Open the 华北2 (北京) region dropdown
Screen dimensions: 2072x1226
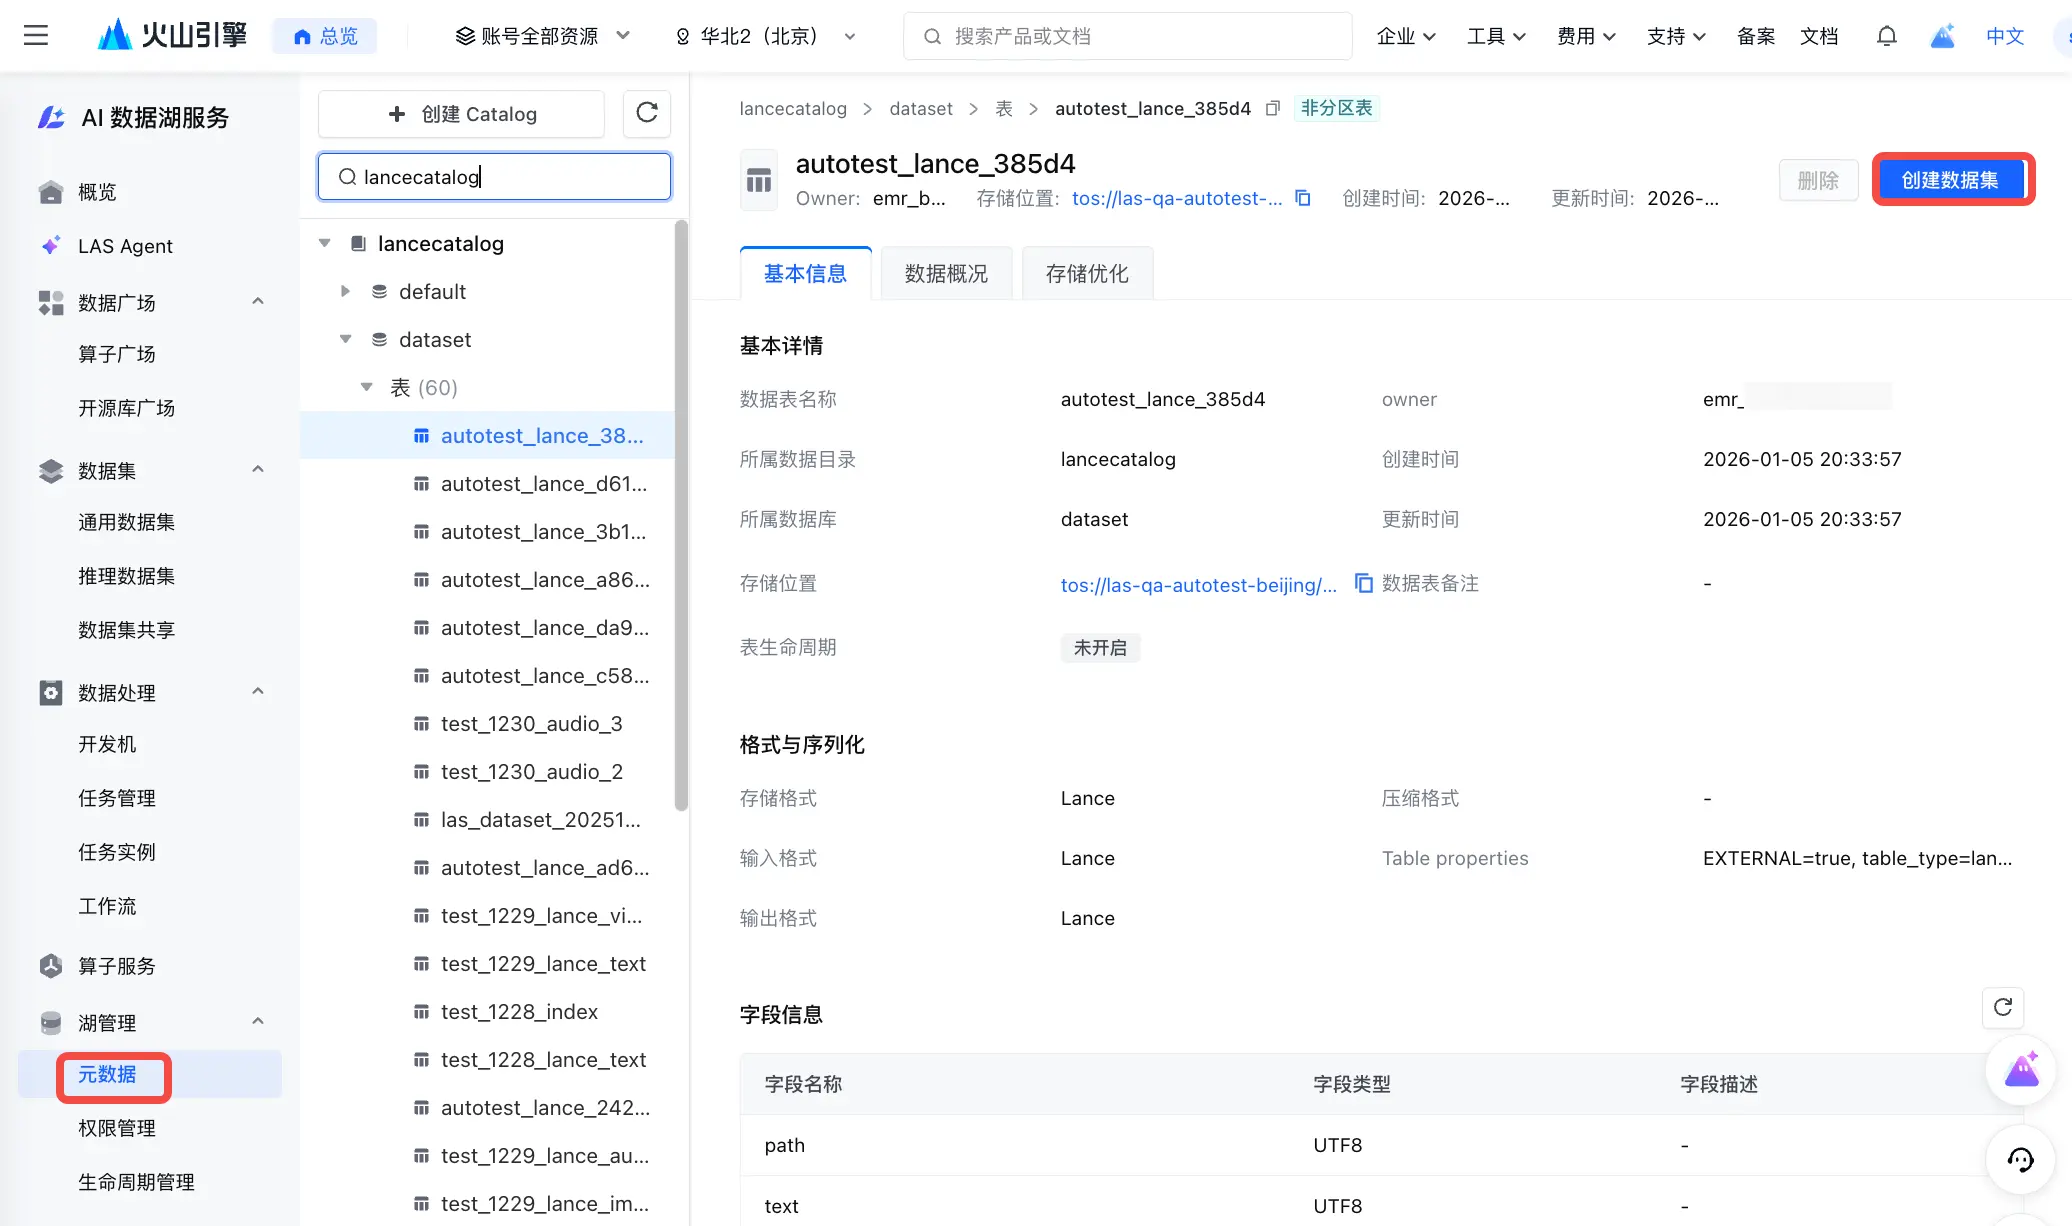[x=766, y=36]
